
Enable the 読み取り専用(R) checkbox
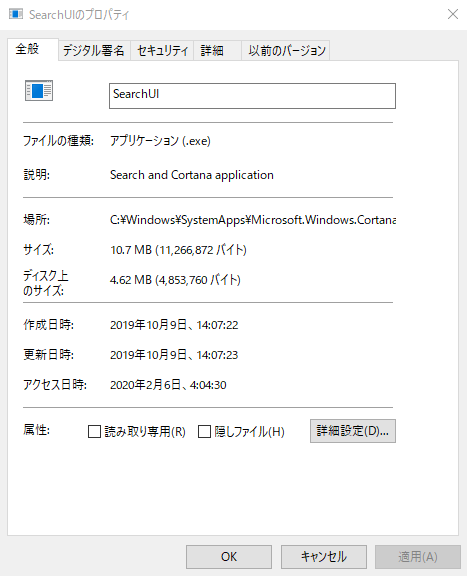(94, 431)
